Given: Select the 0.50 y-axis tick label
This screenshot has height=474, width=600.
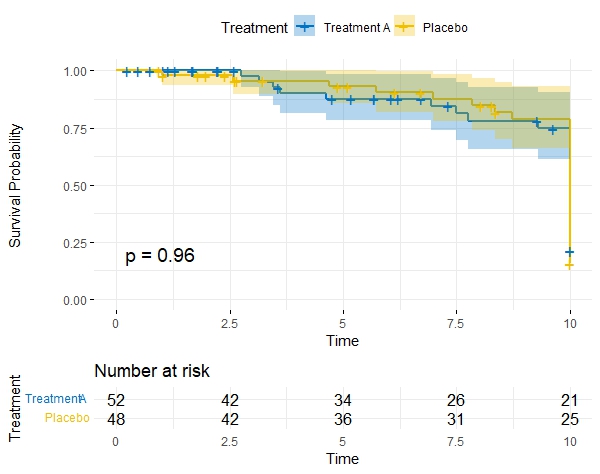Looking at the screenshot, I should coord(78,186).
